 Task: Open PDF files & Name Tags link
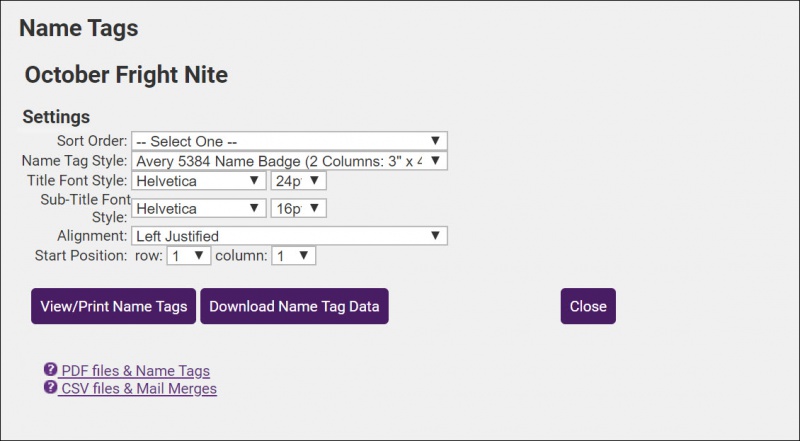tap(135, 371)
